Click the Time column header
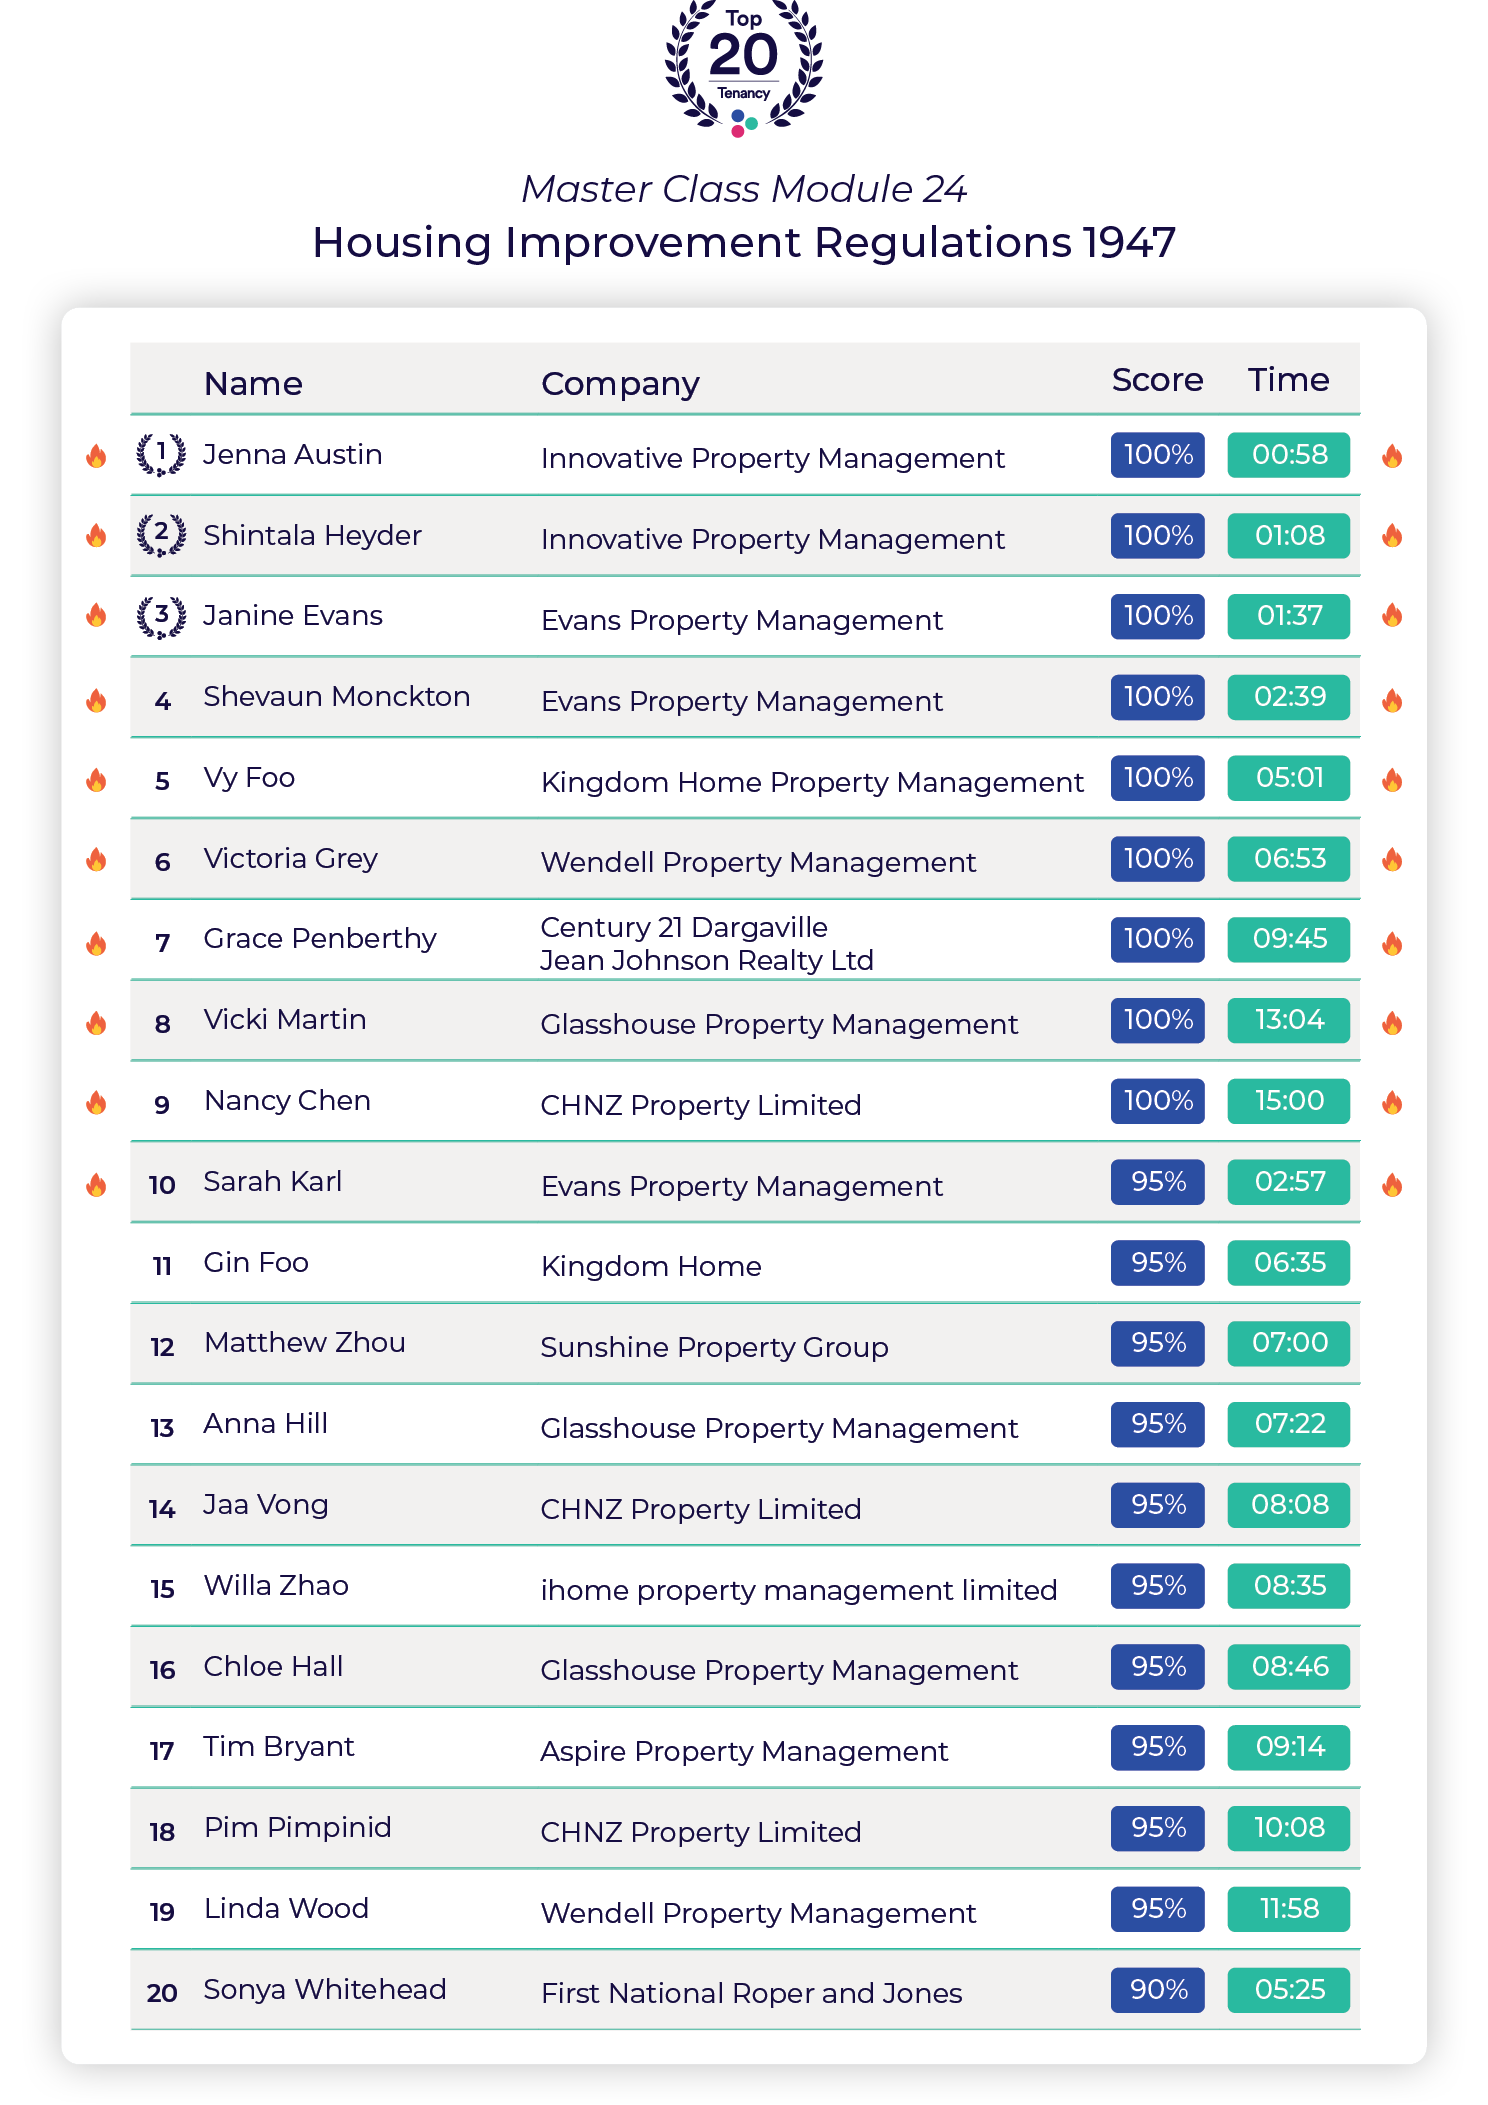Screen dimensions: 1488x2105 [1288, 380]
